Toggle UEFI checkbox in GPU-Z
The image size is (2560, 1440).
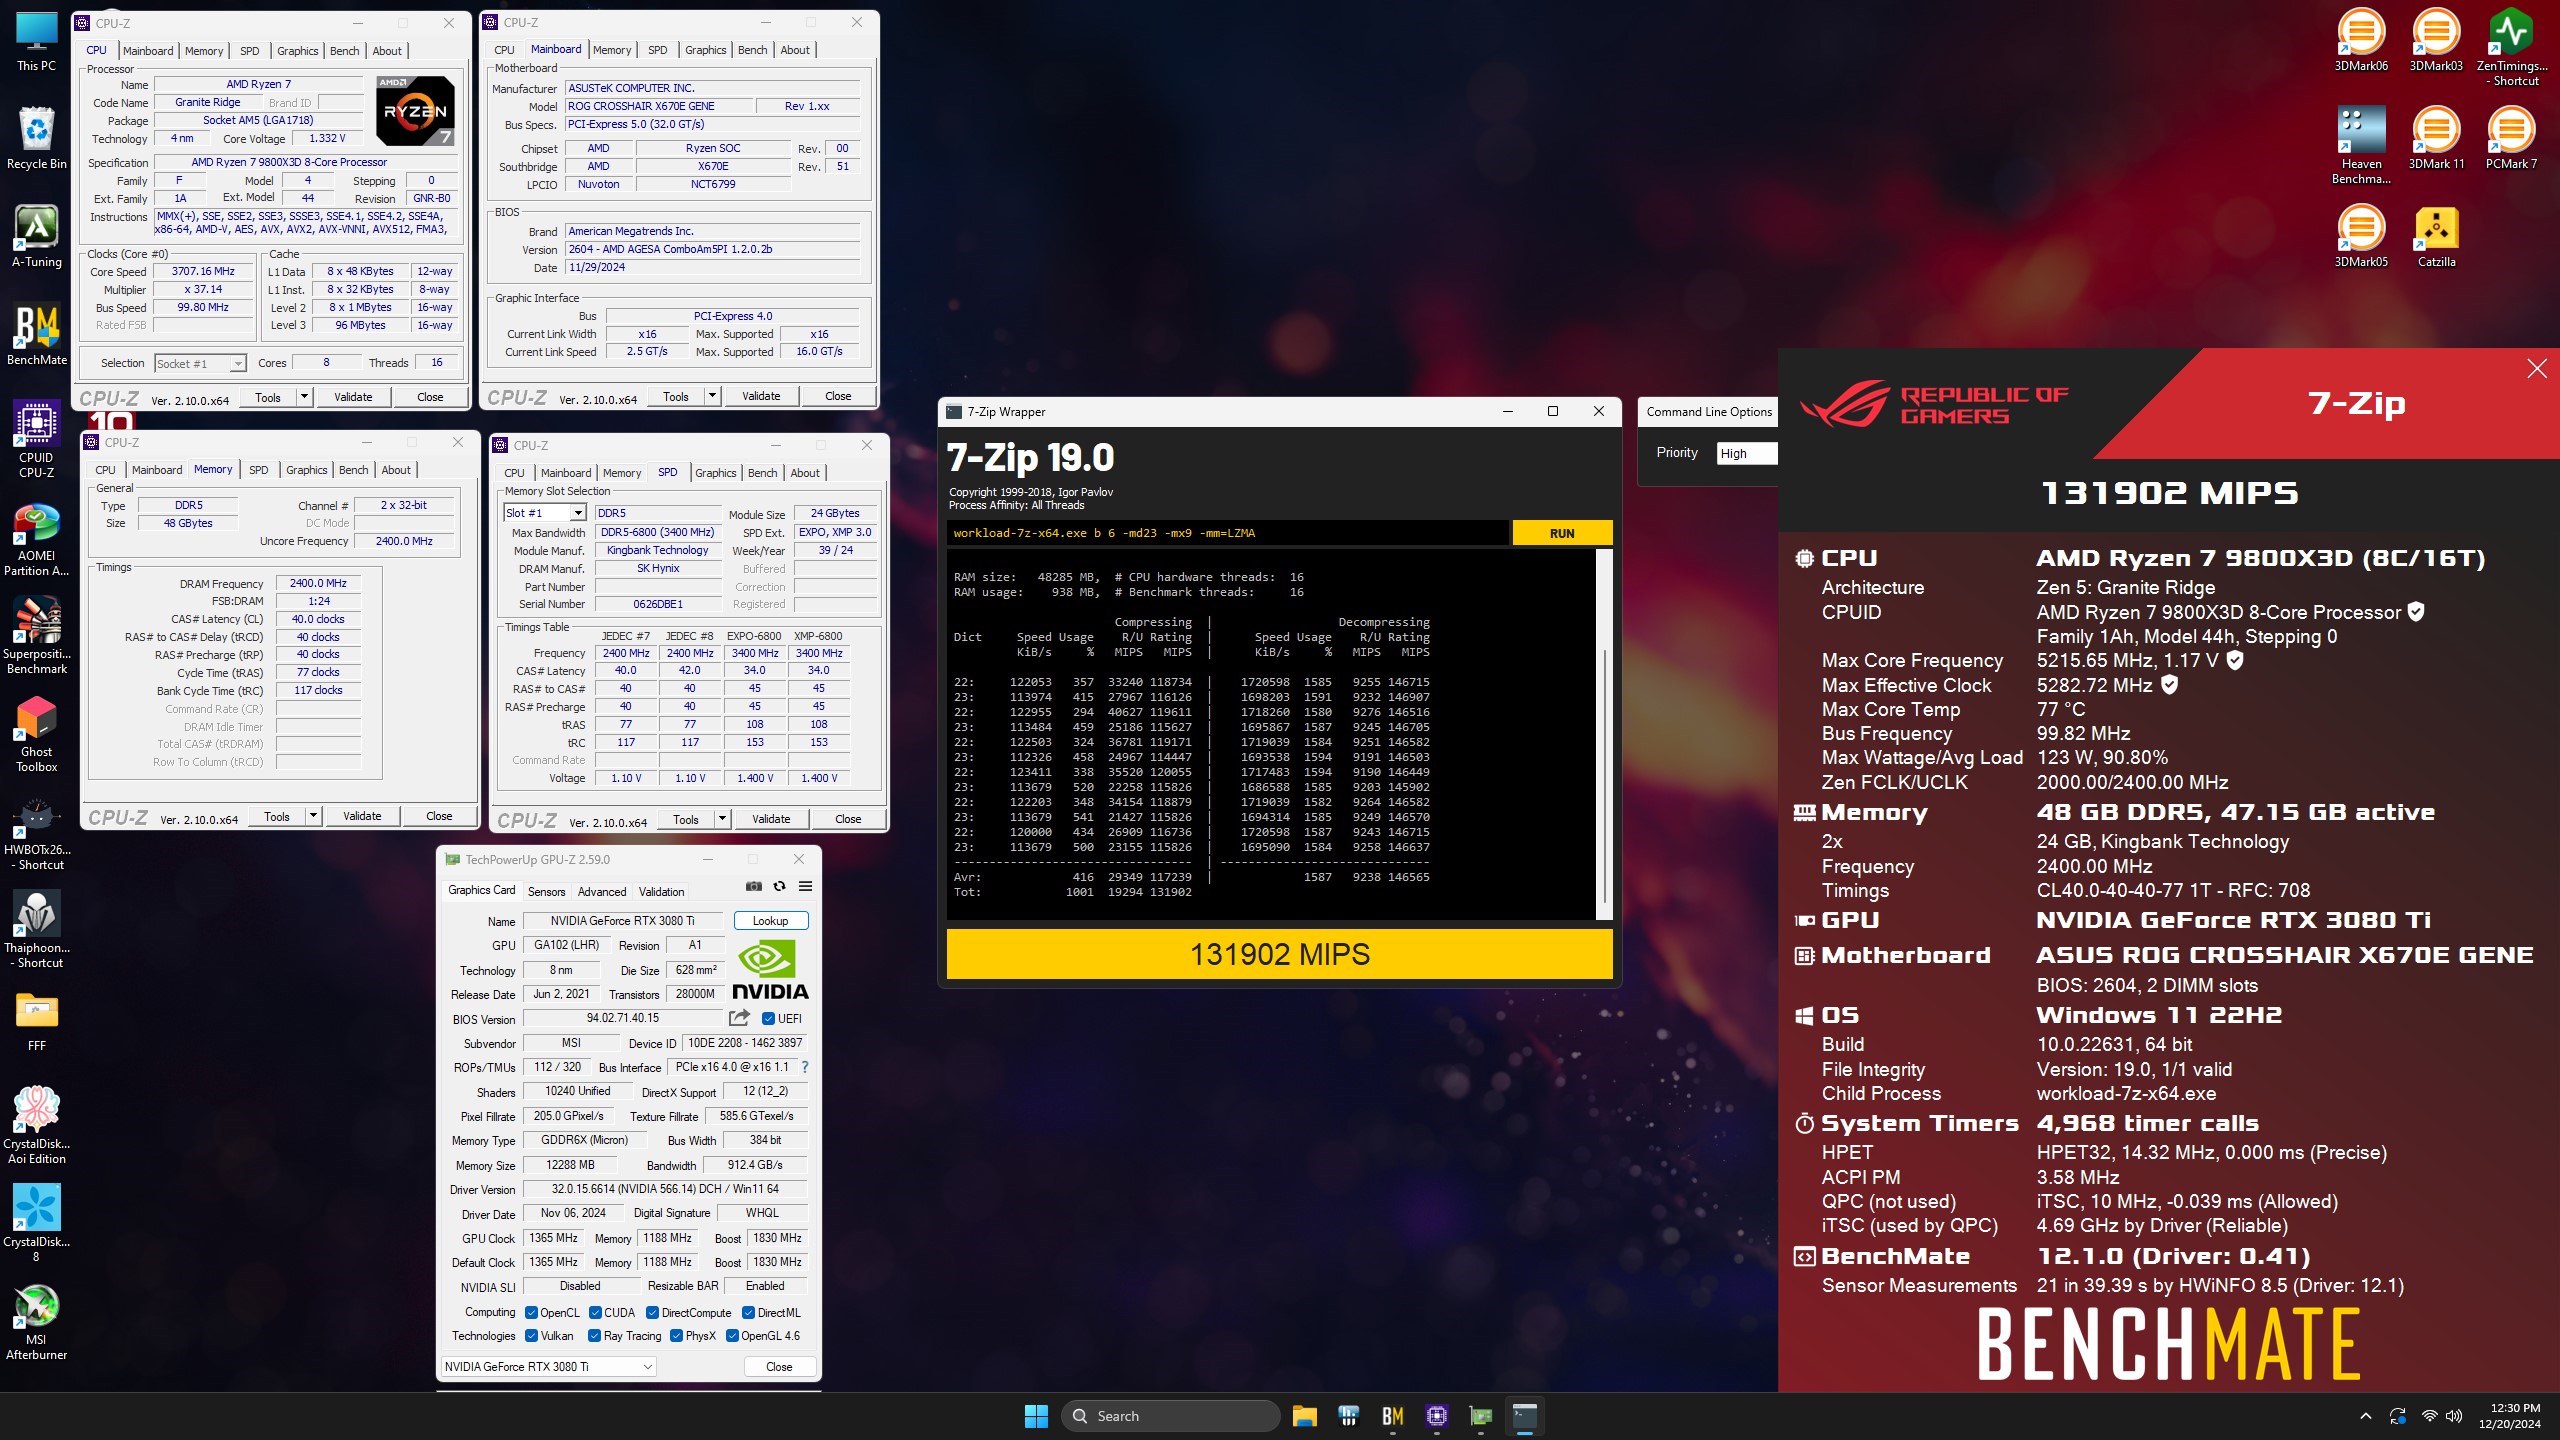[768, 1019]
